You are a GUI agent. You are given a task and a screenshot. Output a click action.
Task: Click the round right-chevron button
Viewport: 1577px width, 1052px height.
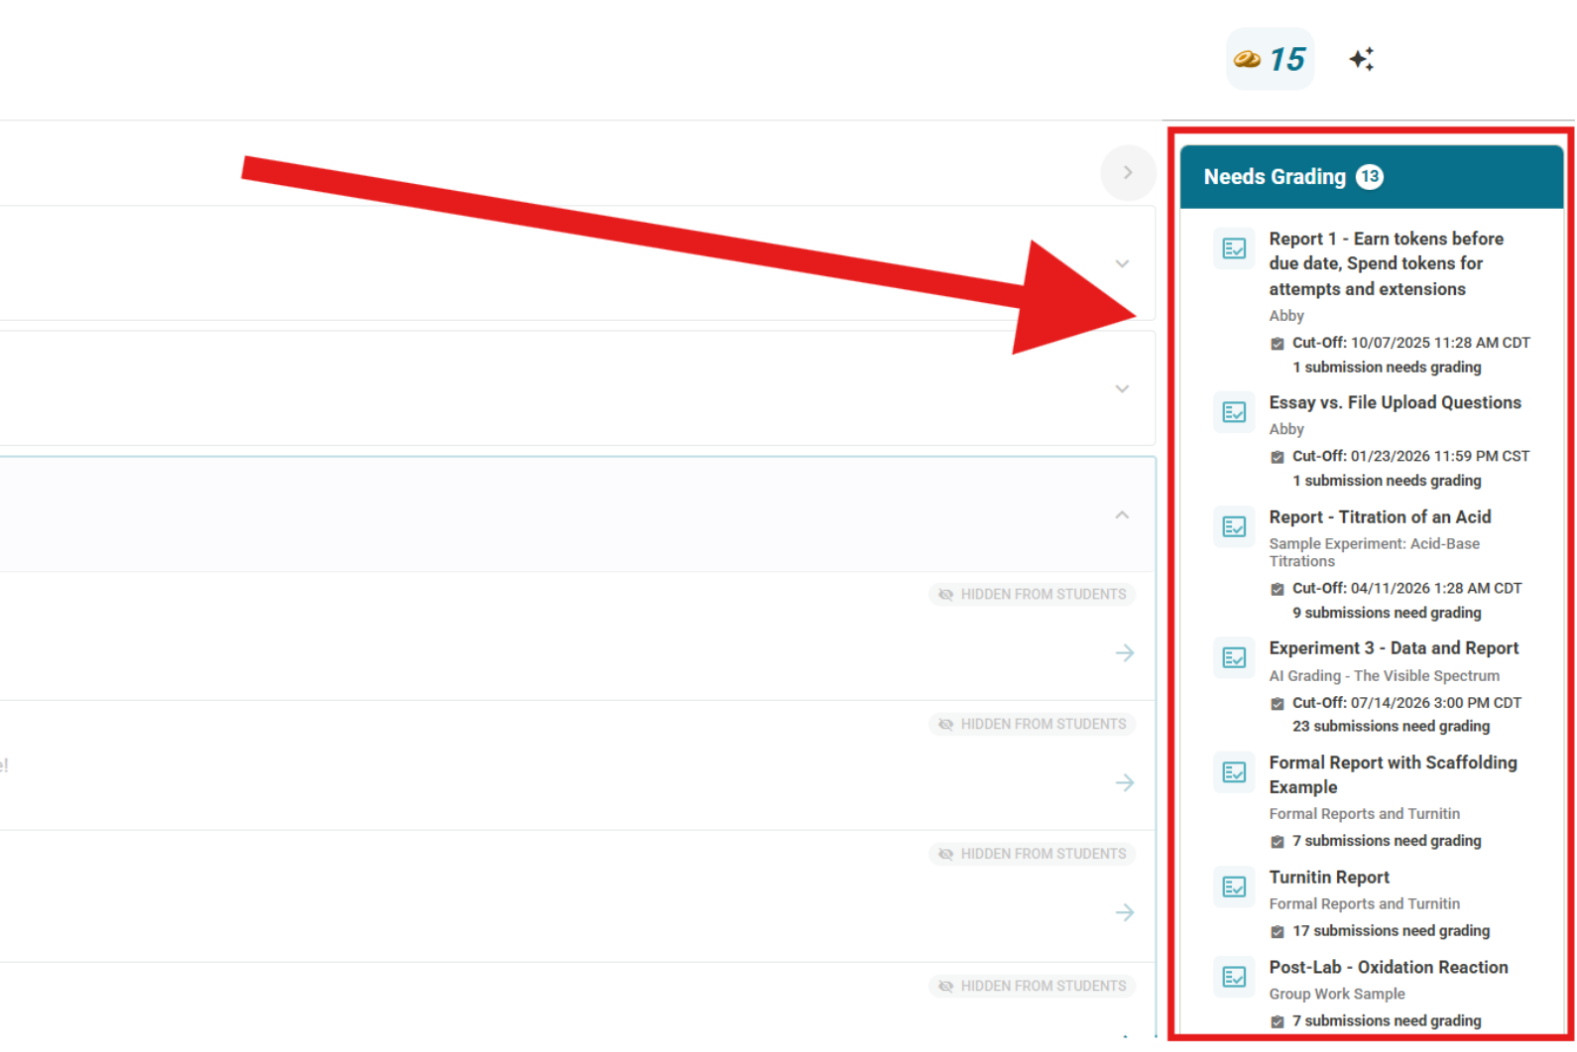pos(1128,173)
